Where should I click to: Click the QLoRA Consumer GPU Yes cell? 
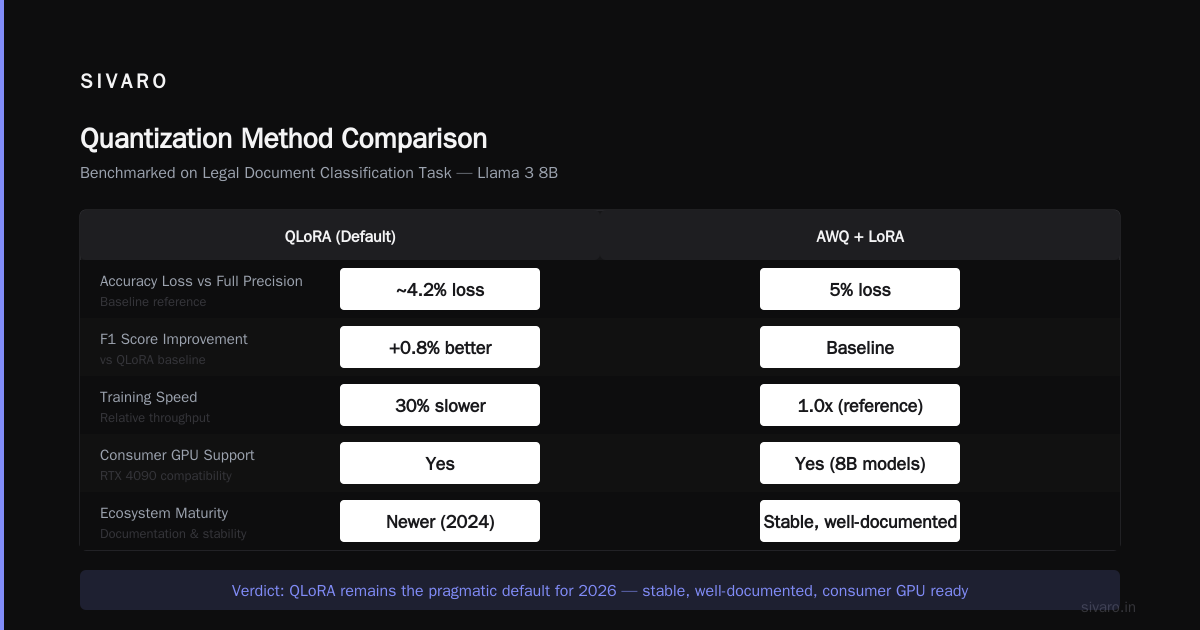coord(440,464)
